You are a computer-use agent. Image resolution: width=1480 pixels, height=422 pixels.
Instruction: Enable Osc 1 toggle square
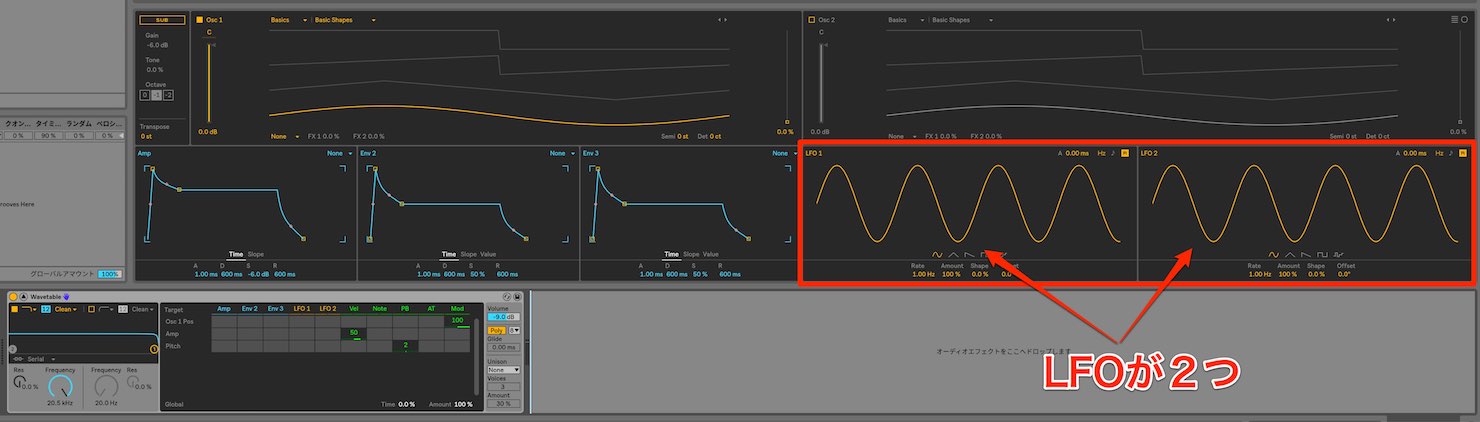[199, 20]
